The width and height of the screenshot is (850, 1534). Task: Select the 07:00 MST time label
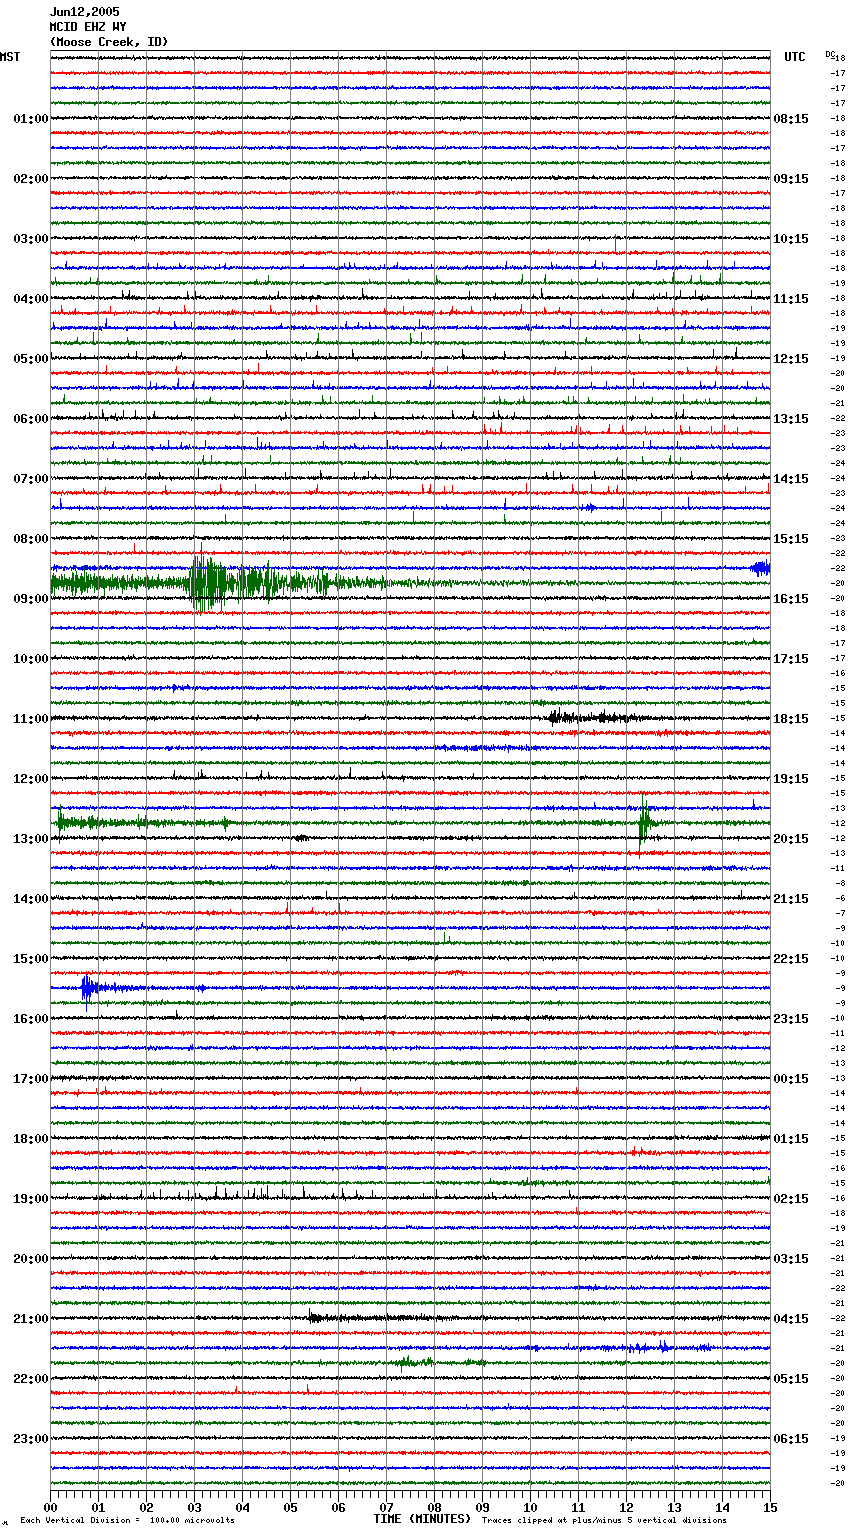pos(30,479)
